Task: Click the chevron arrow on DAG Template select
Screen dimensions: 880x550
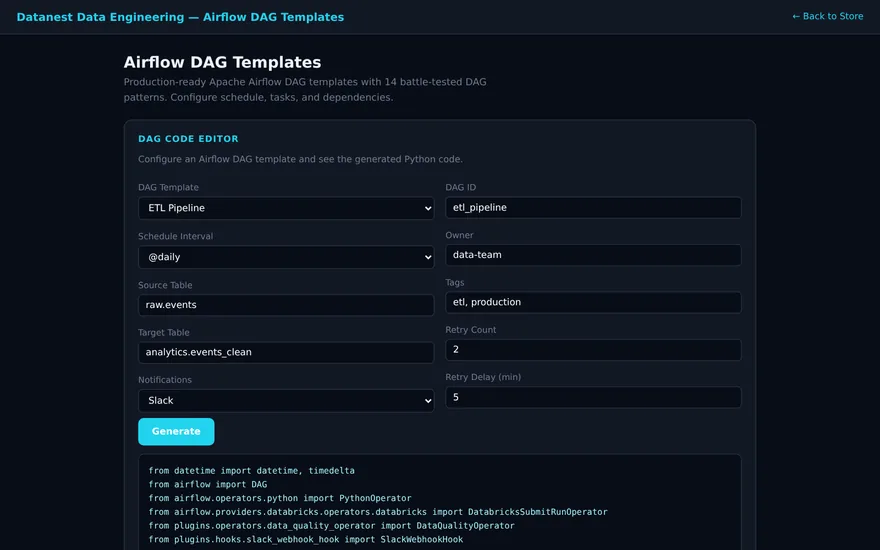Action: (428, 208)
